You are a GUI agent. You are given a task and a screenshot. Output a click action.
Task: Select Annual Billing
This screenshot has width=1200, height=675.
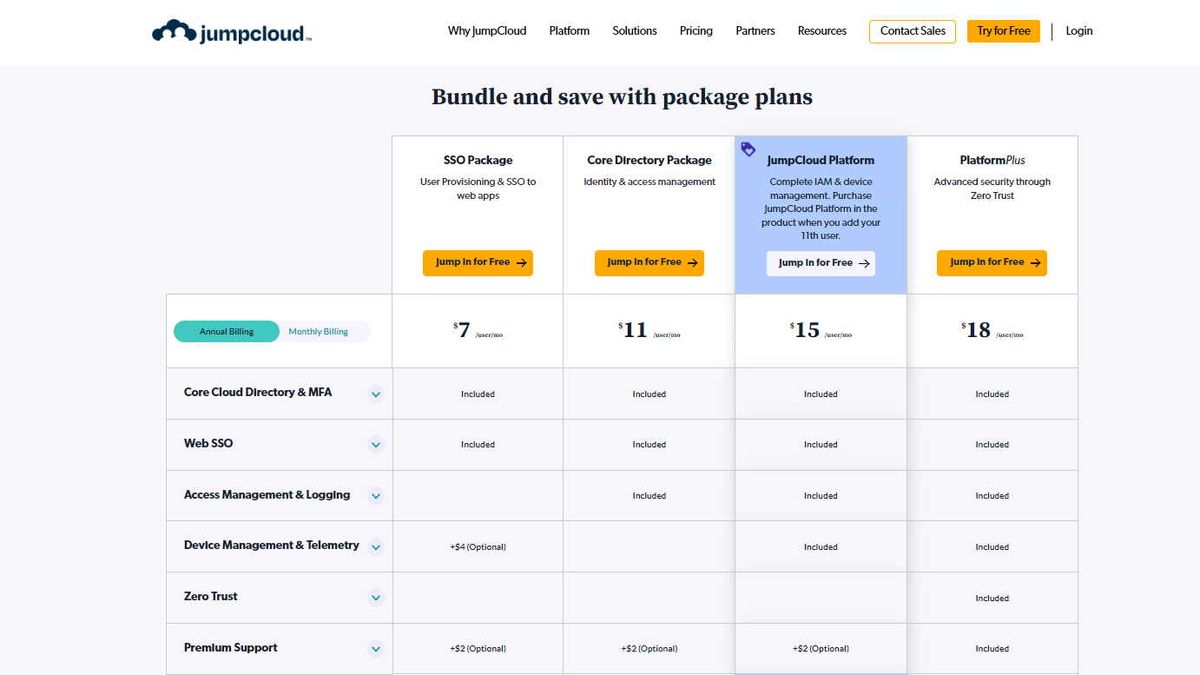click(226, 330)
